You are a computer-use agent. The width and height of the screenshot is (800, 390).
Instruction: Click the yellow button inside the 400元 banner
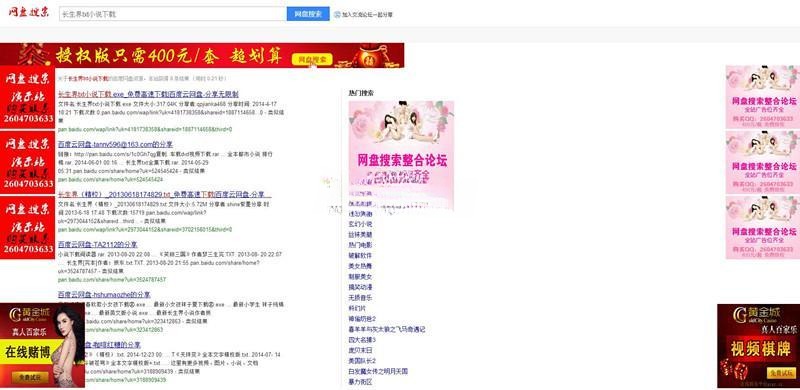coord(312,59)
